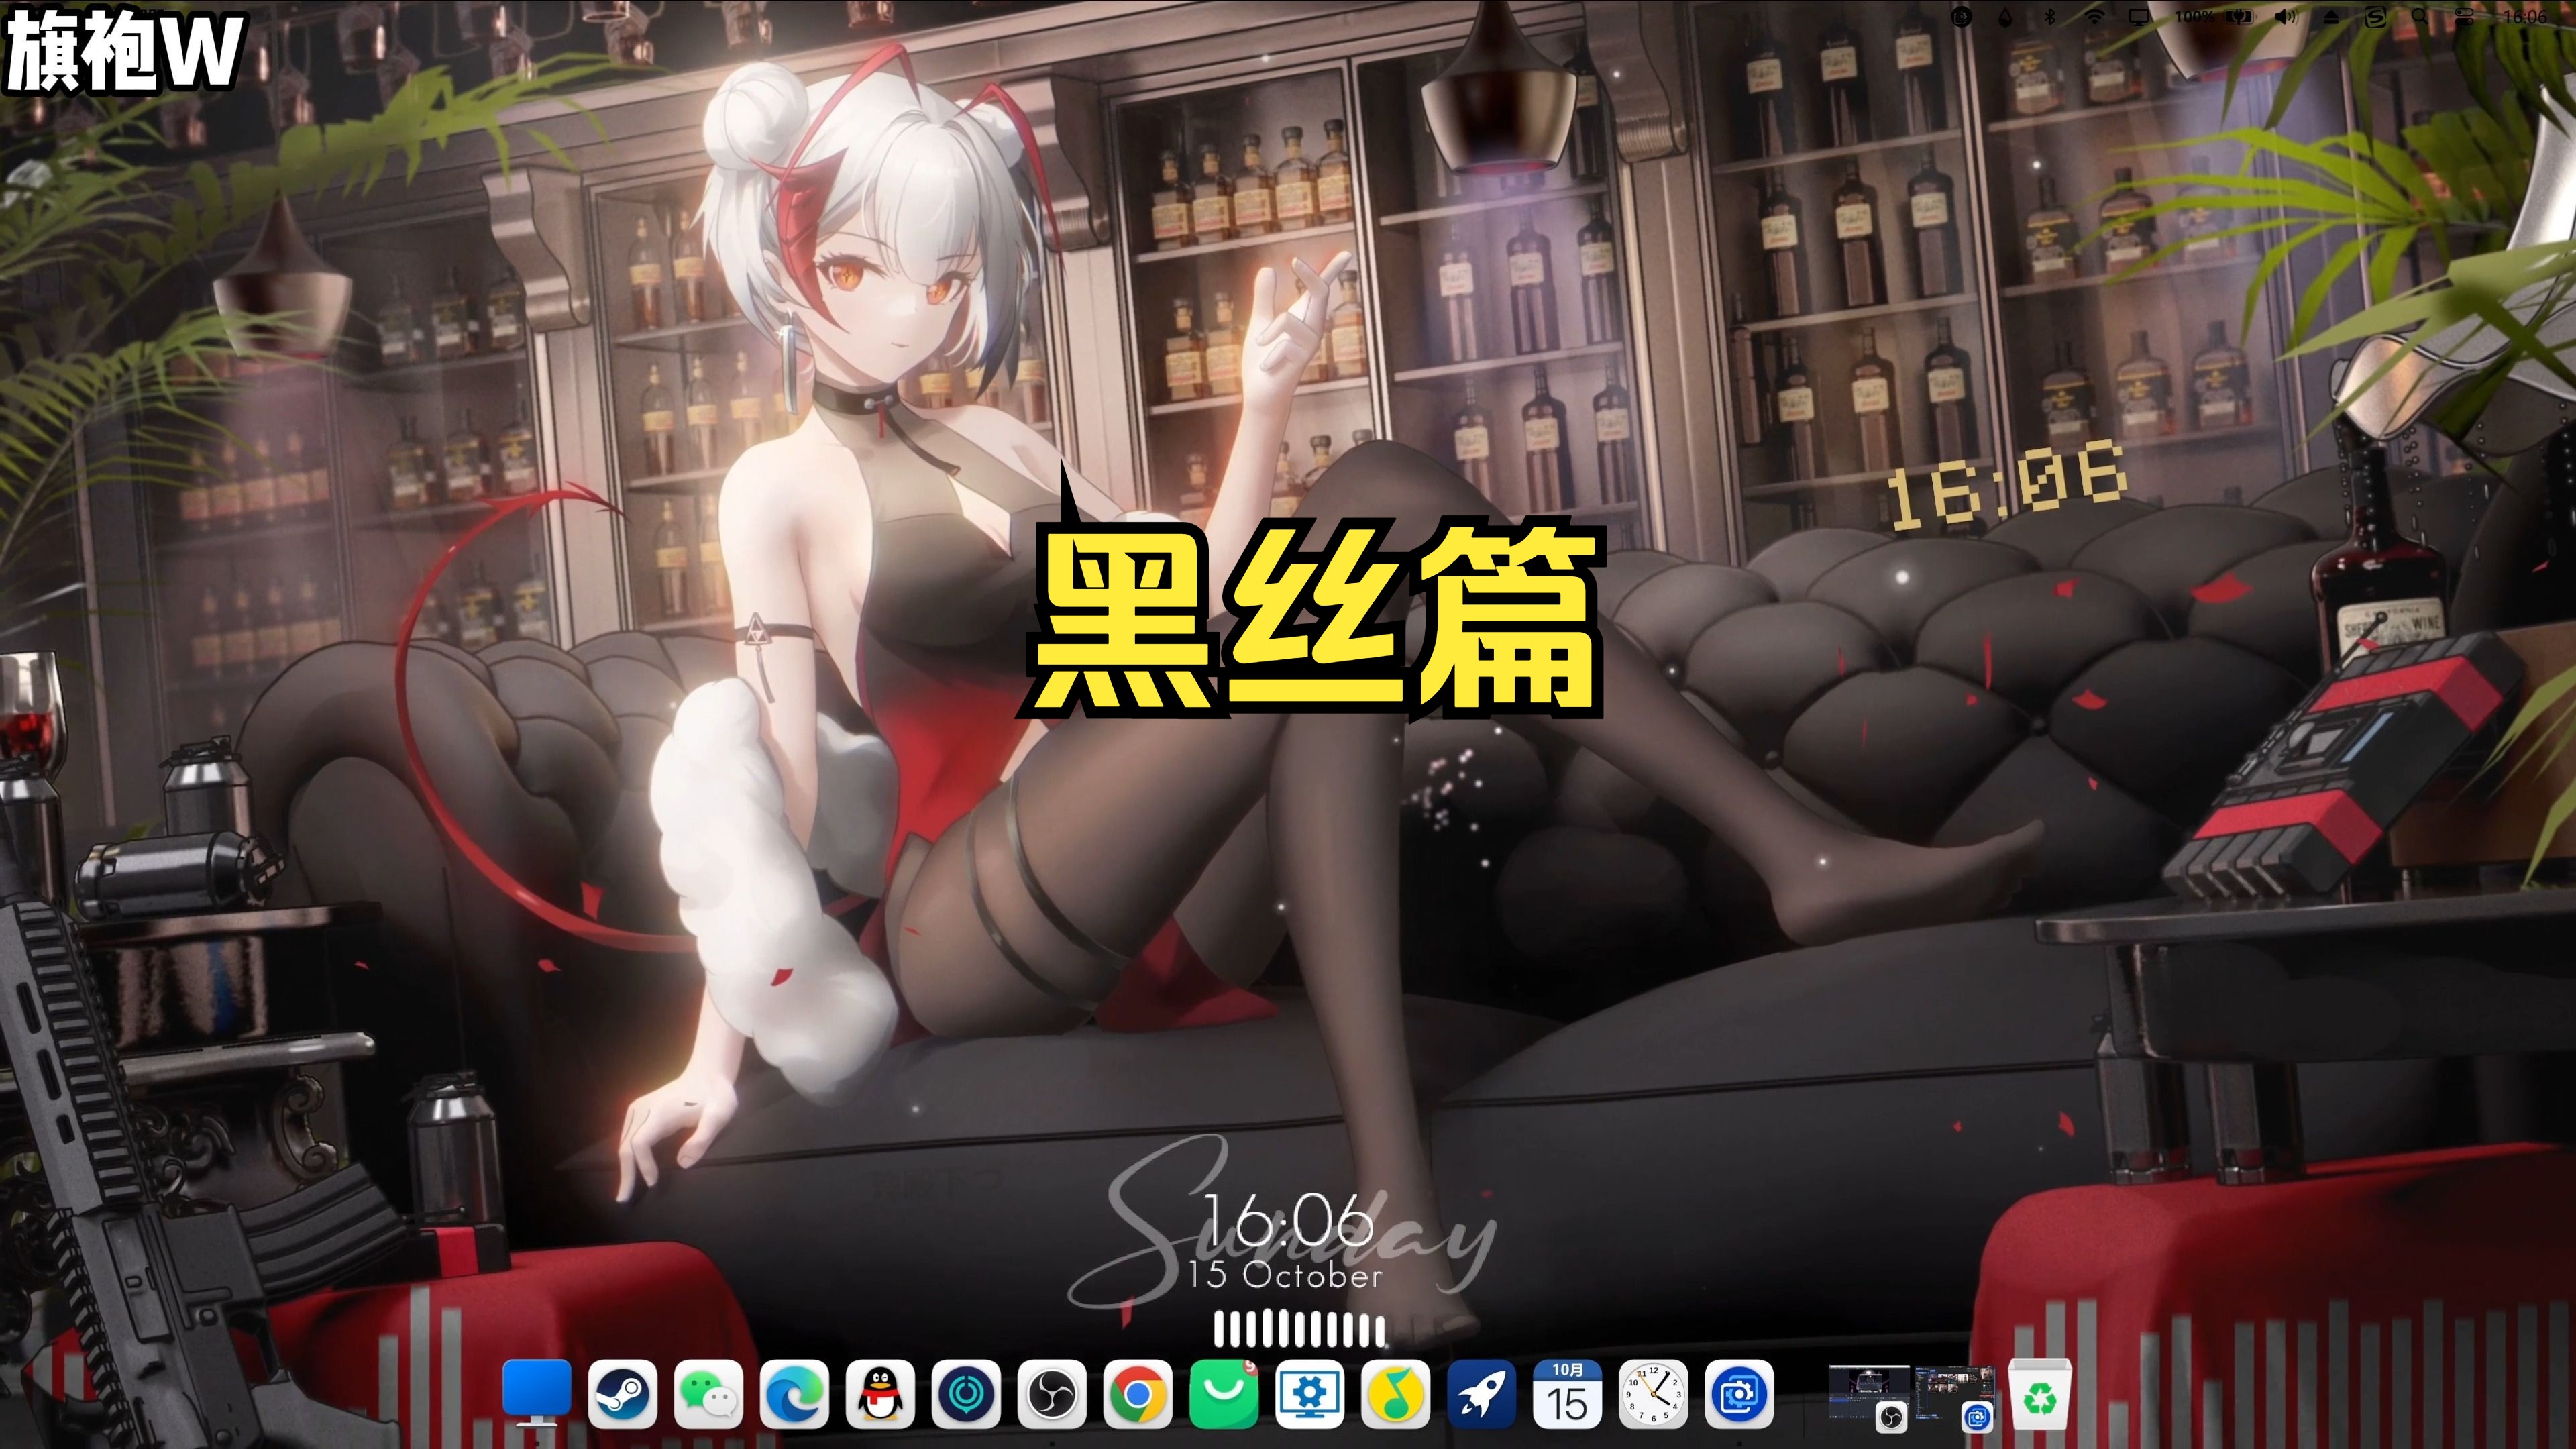This screenshot has width=2576, height=1449.
Task: Open Wi-Fi status menu
Action: 2094,17
